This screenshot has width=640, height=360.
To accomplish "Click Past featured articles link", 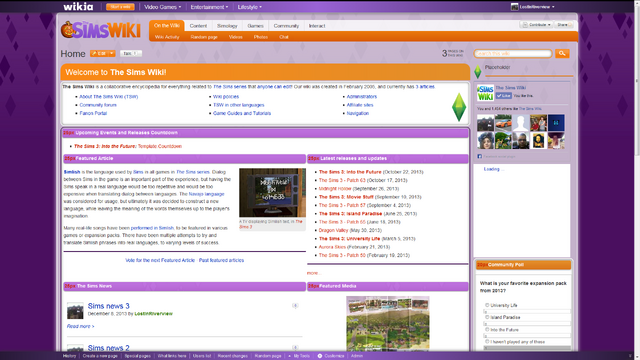I will pyautogui.click(x=221, y=260).
